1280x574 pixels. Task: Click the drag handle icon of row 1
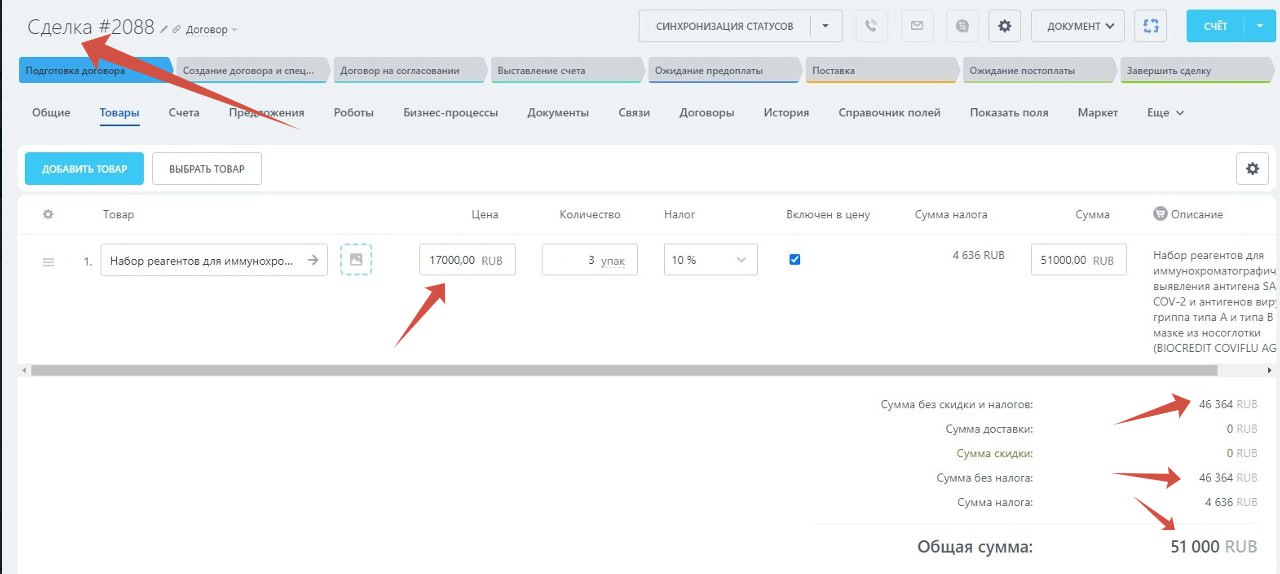(48, 262)
